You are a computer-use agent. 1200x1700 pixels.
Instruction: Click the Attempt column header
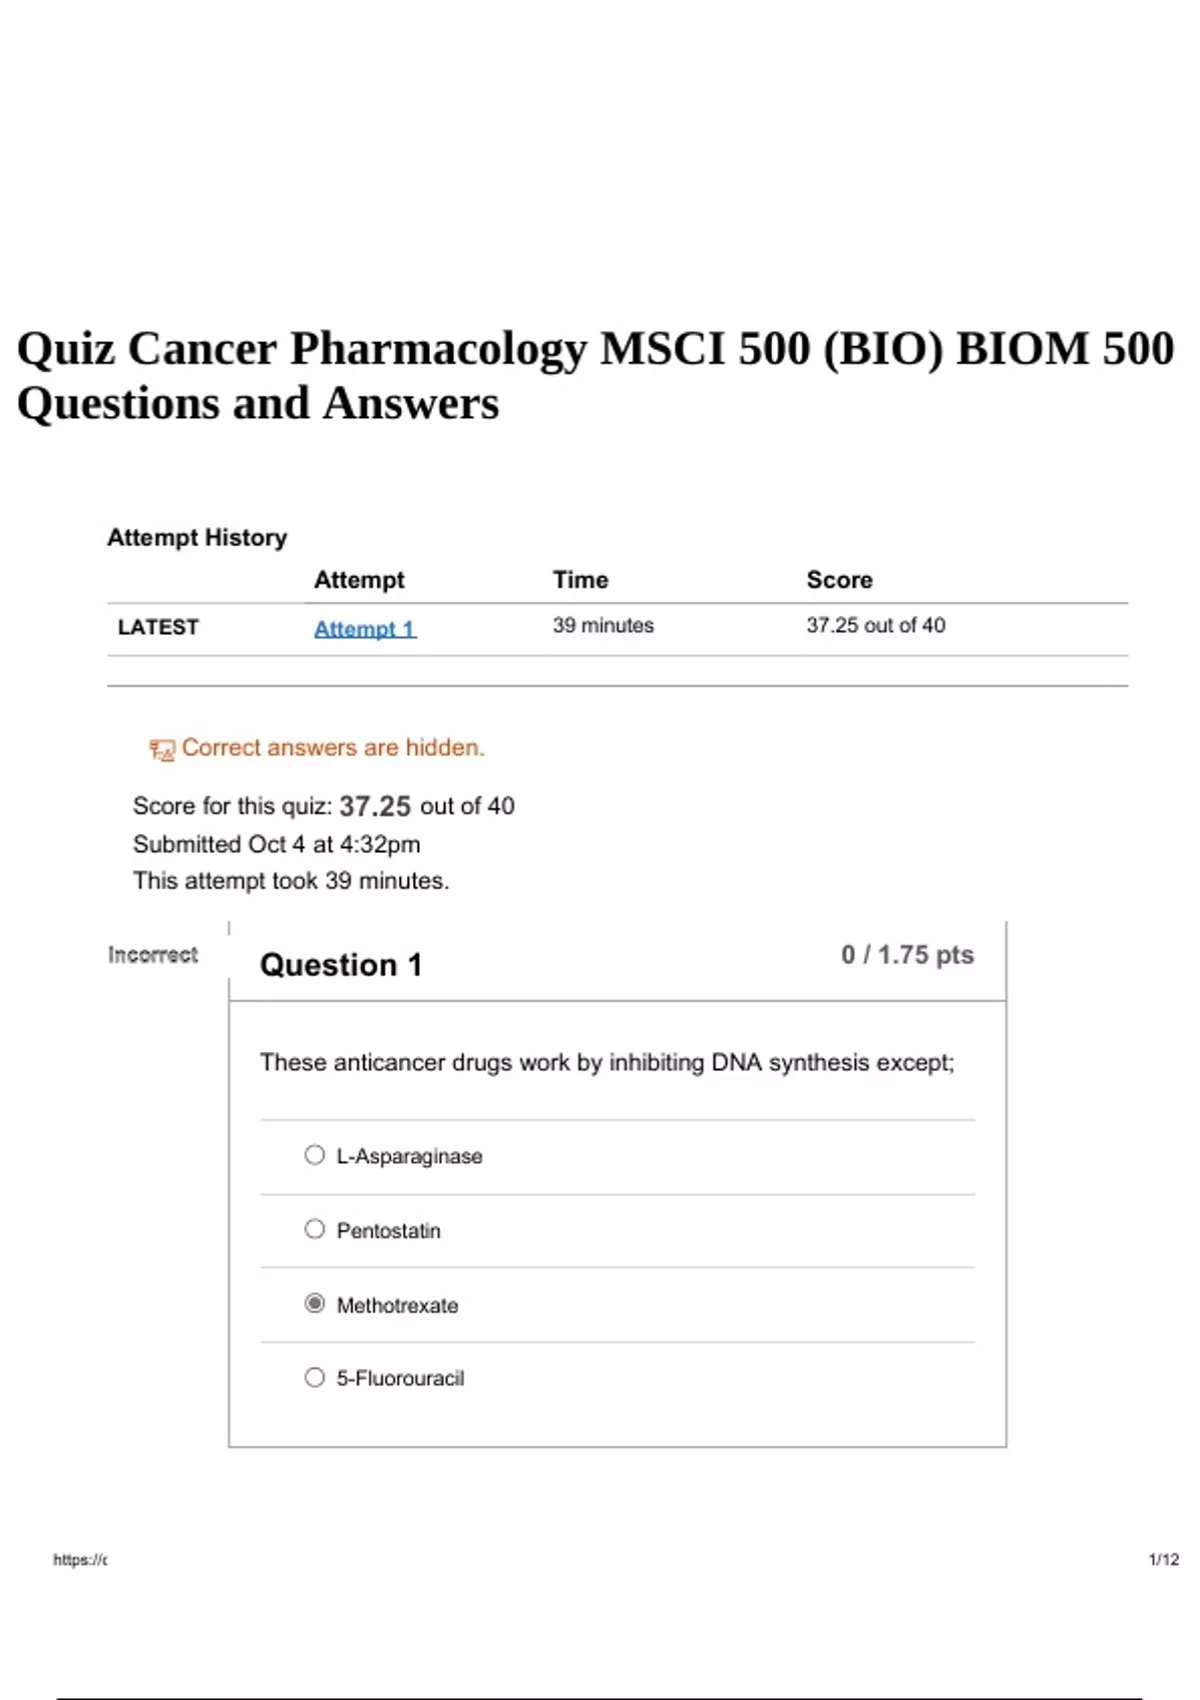tap(359, 580)
